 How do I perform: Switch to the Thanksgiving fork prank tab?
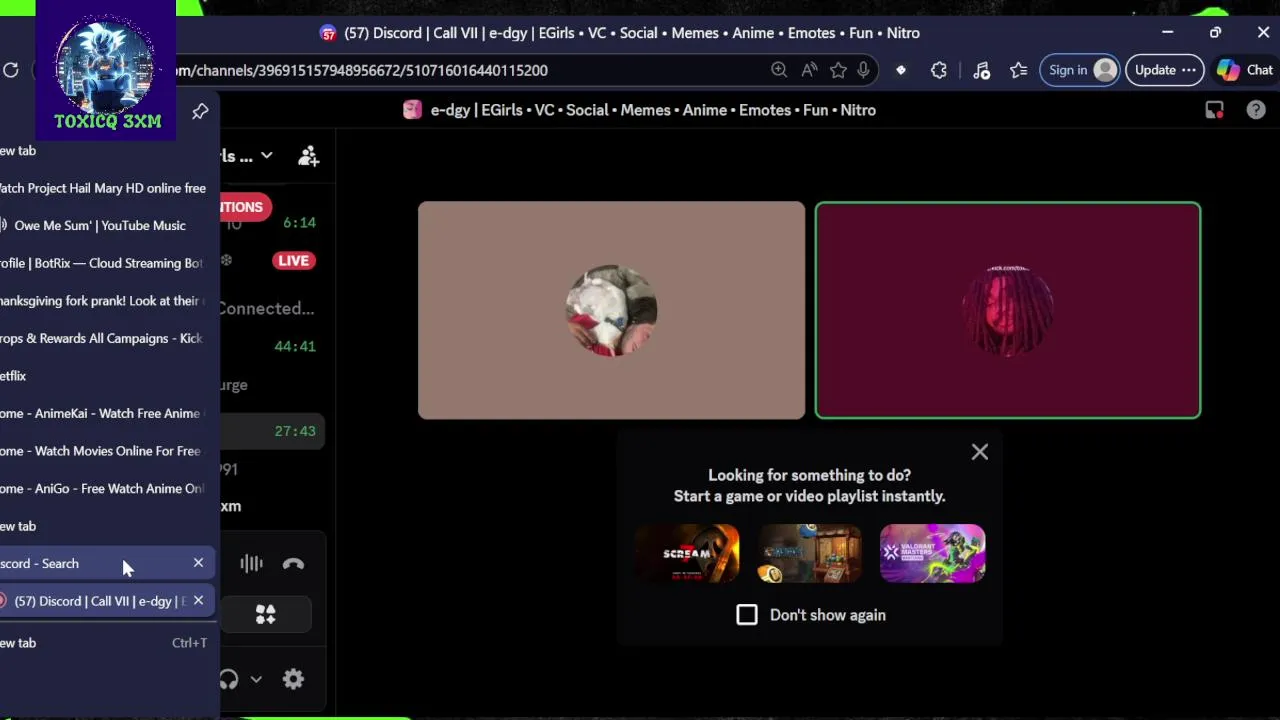coord(105,301)
